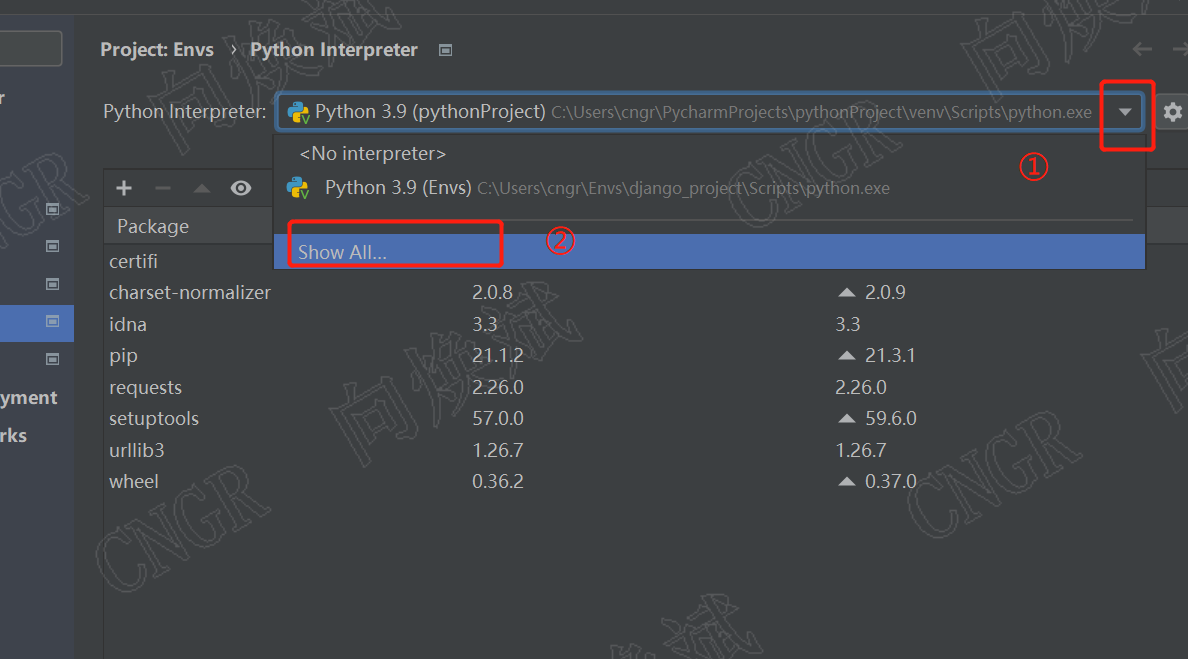This screenshot has width=1188, height=659.
Task: Click the selected highlighted sidebar settings item
Action: coord(36,323)
